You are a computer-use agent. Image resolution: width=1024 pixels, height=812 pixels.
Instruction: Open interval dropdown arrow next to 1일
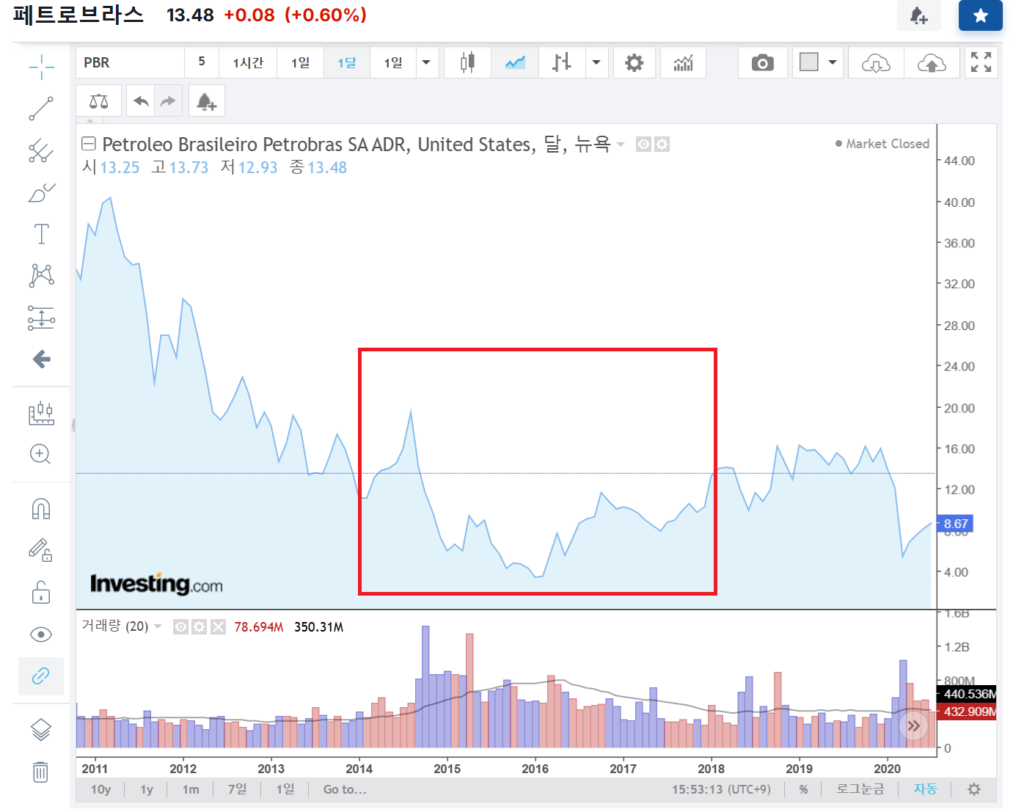426,63
